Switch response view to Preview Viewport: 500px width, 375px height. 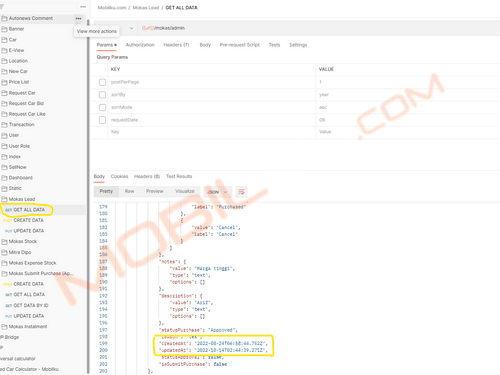point(155,191)
